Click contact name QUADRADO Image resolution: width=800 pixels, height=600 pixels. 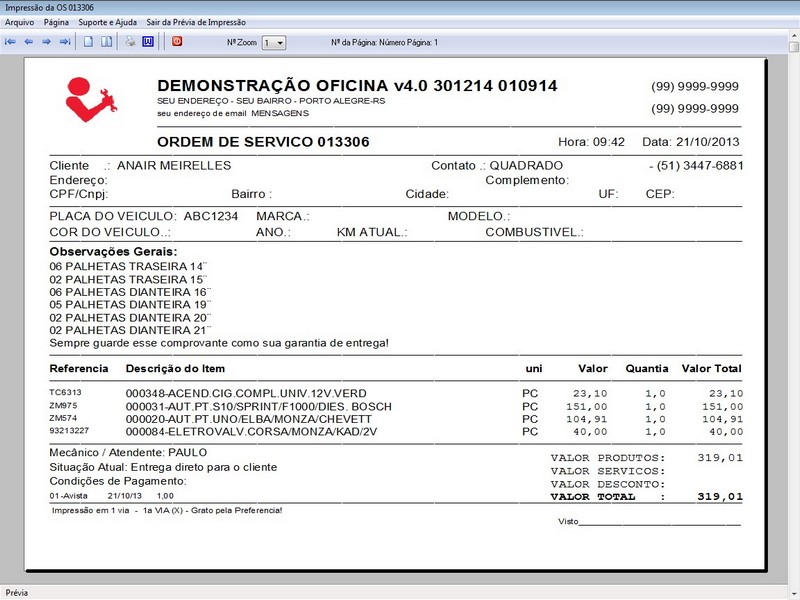click(526, 165)
